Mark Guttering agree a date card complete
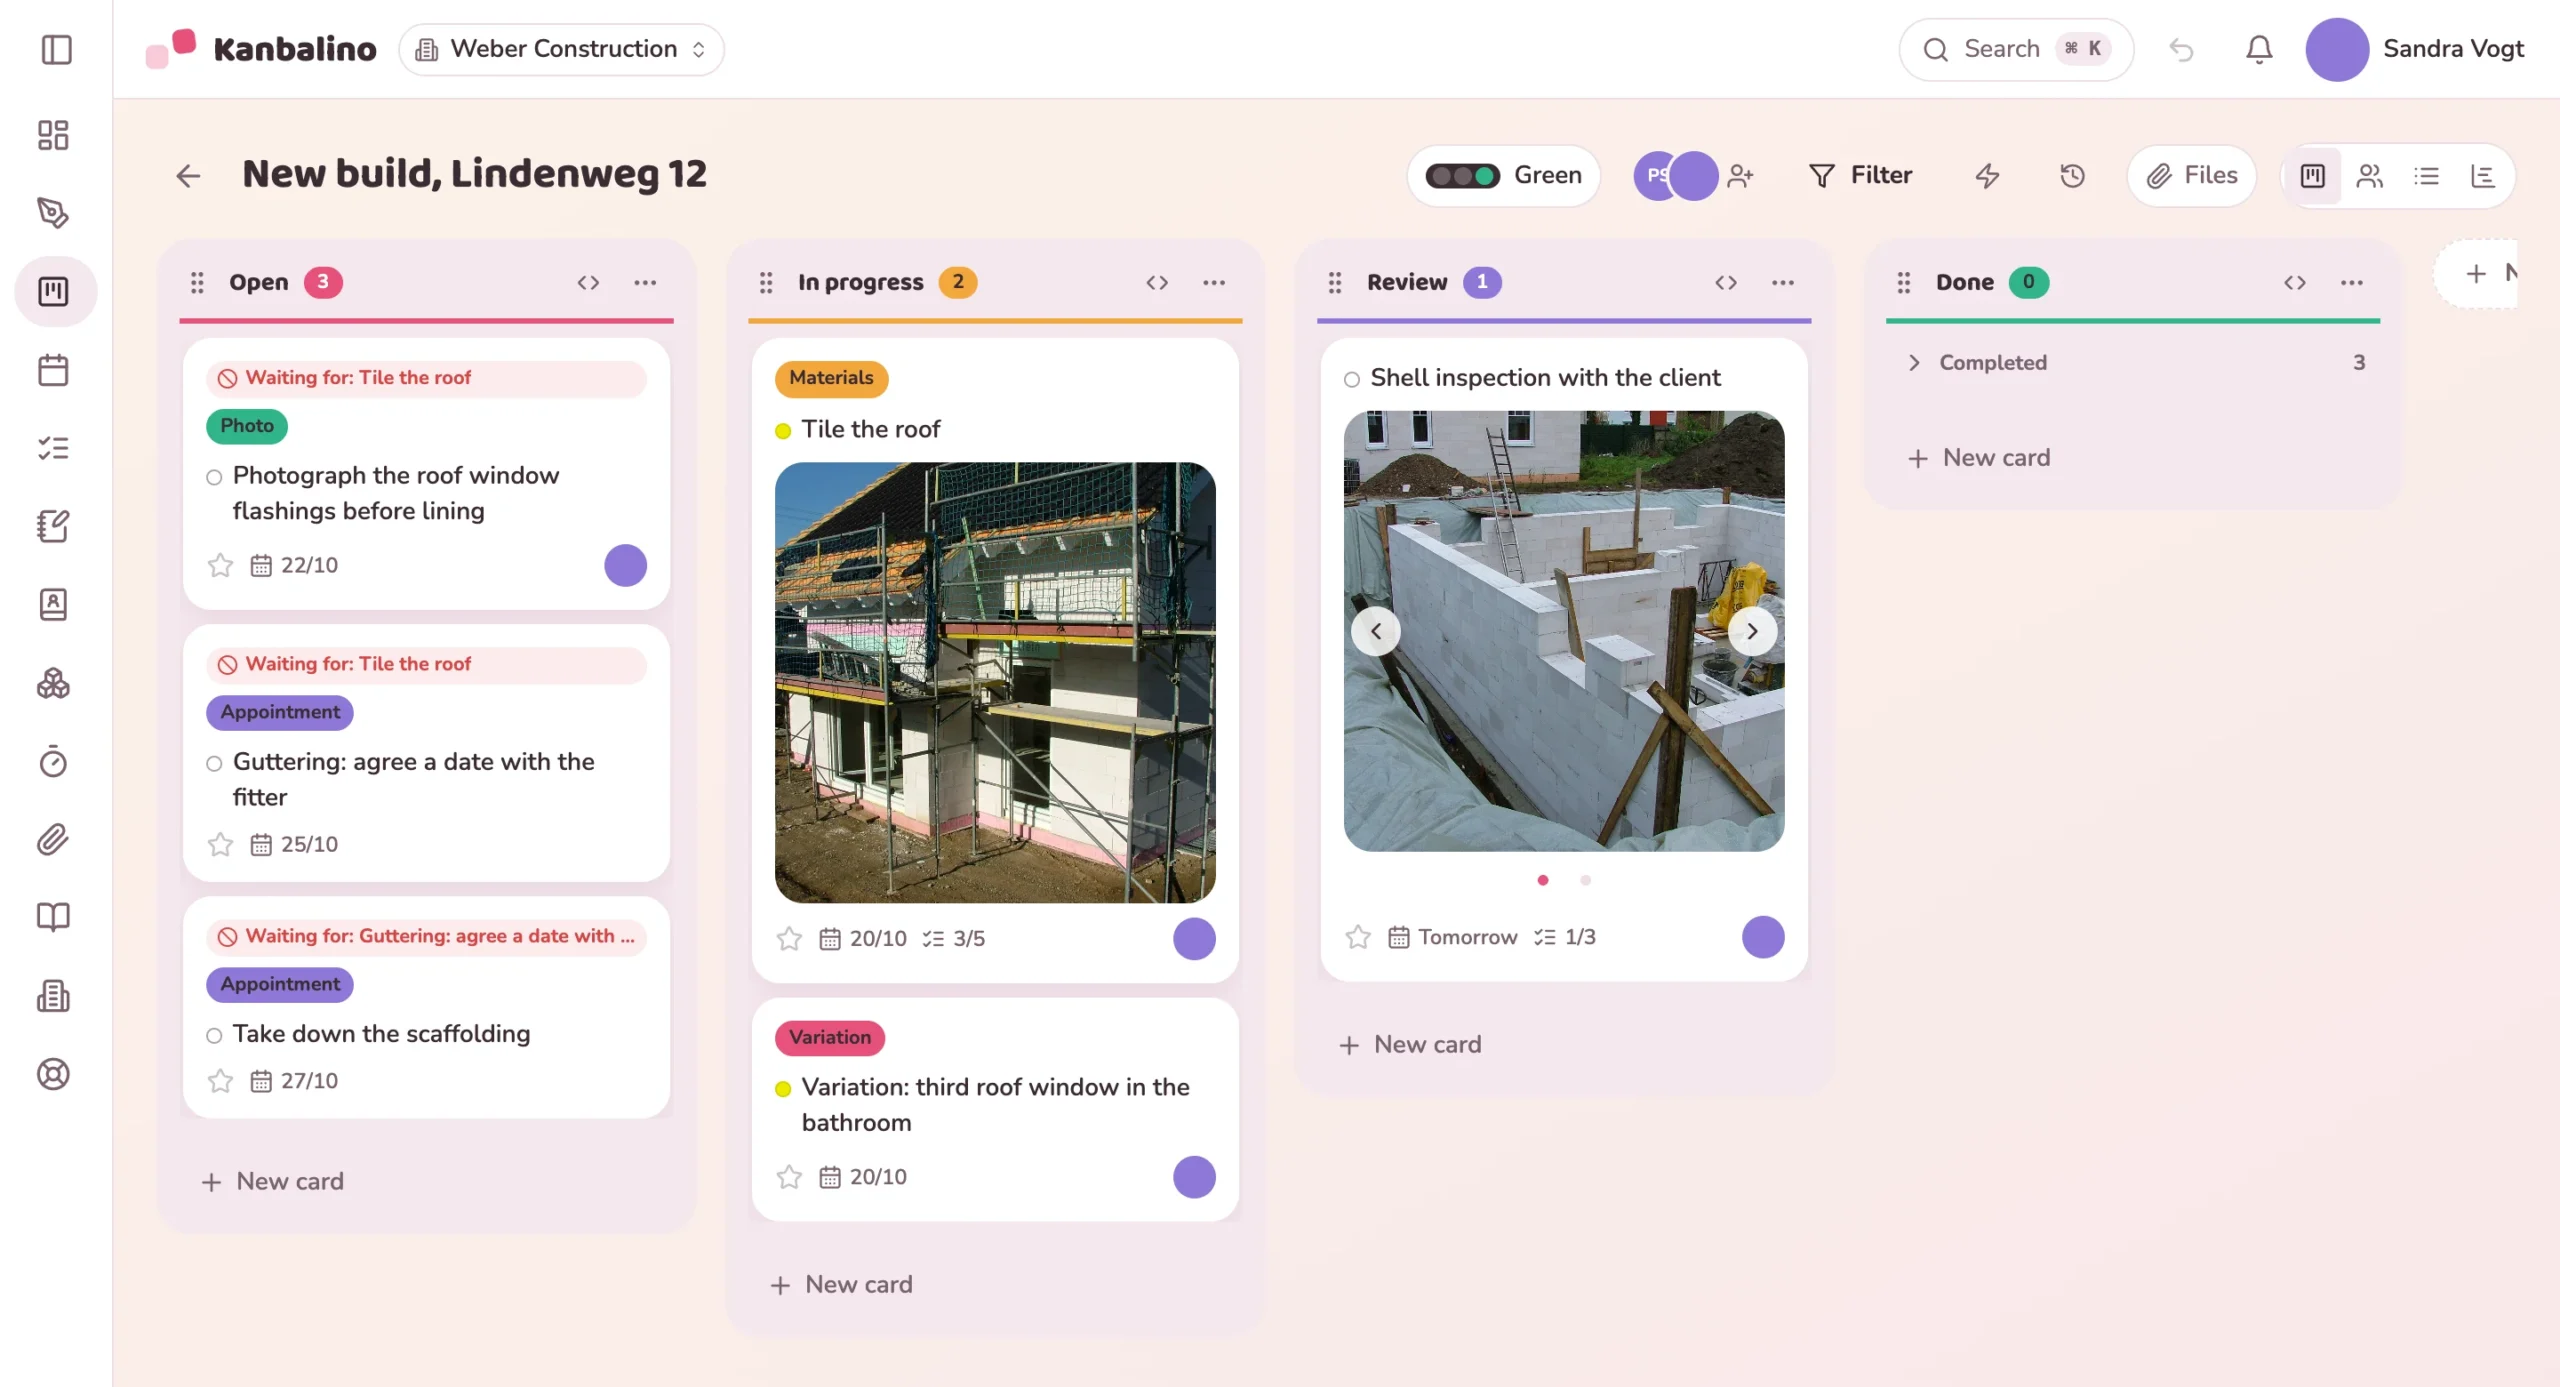 point(214,764)
